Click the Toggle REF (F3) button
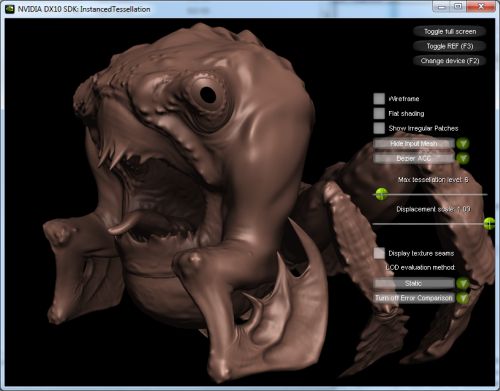Screen dimensions: 500x391 coord(449,46)
